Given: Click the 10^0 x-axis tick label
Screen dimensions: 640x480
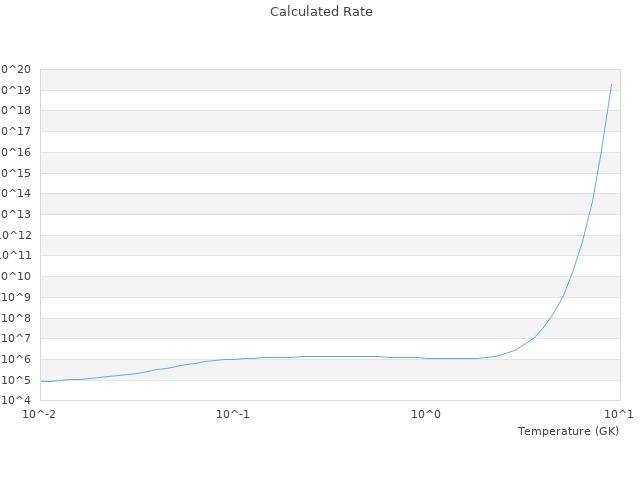Looking at the screenshot, I should tap(426, 414).
